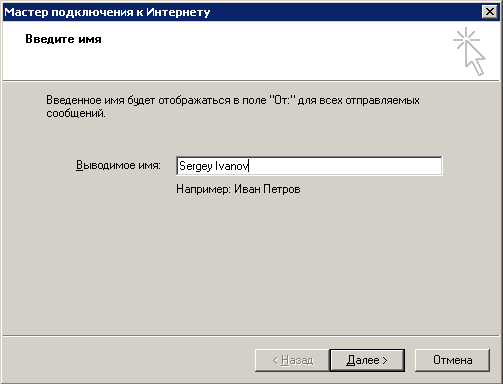
Task: Click the description line about поле От:
Action: pyautogui.click(x=233, y=100)
